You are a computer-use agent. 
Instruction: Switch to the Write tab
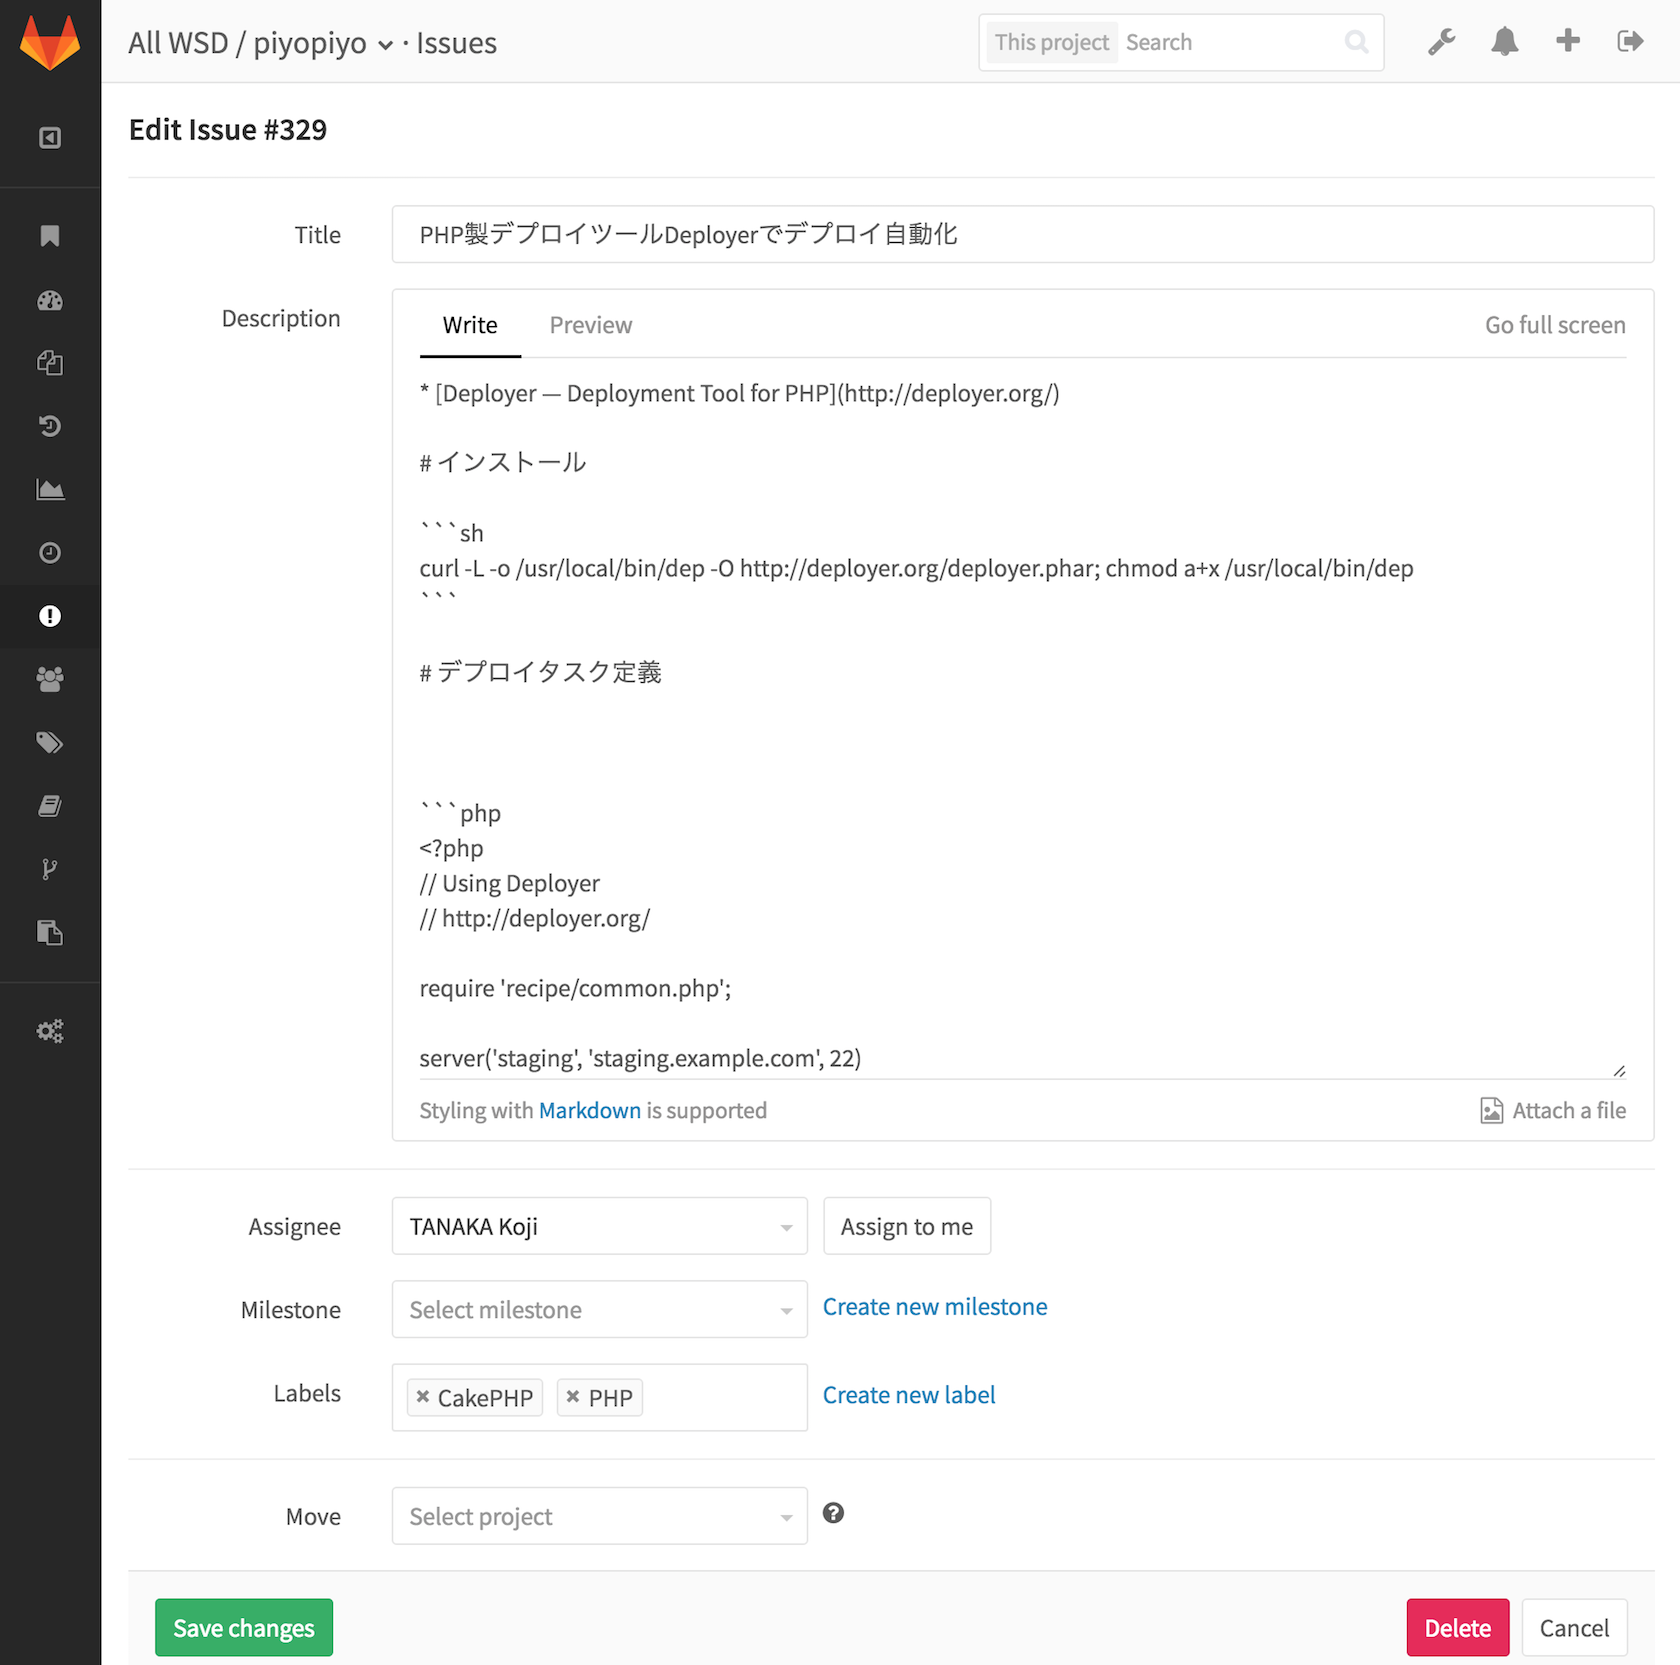click(x=470, y=325)
